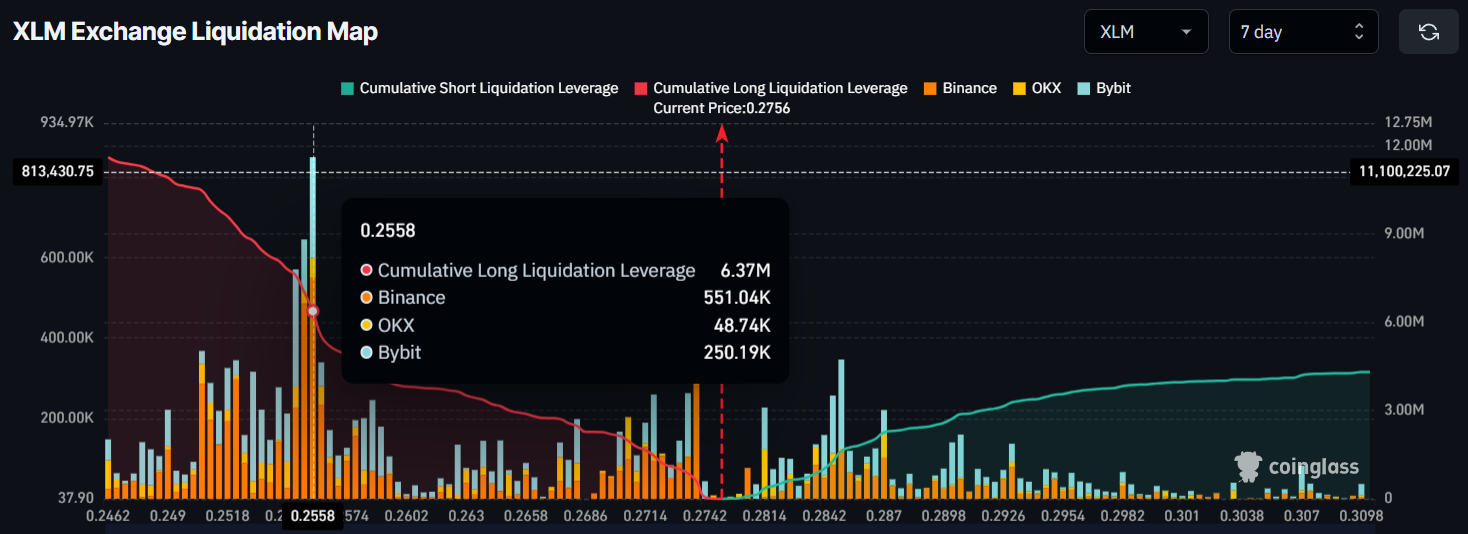Click the yellow OKX legend swatch
This screenshot has width=1468, height=534.
(x=1020, y=88)
